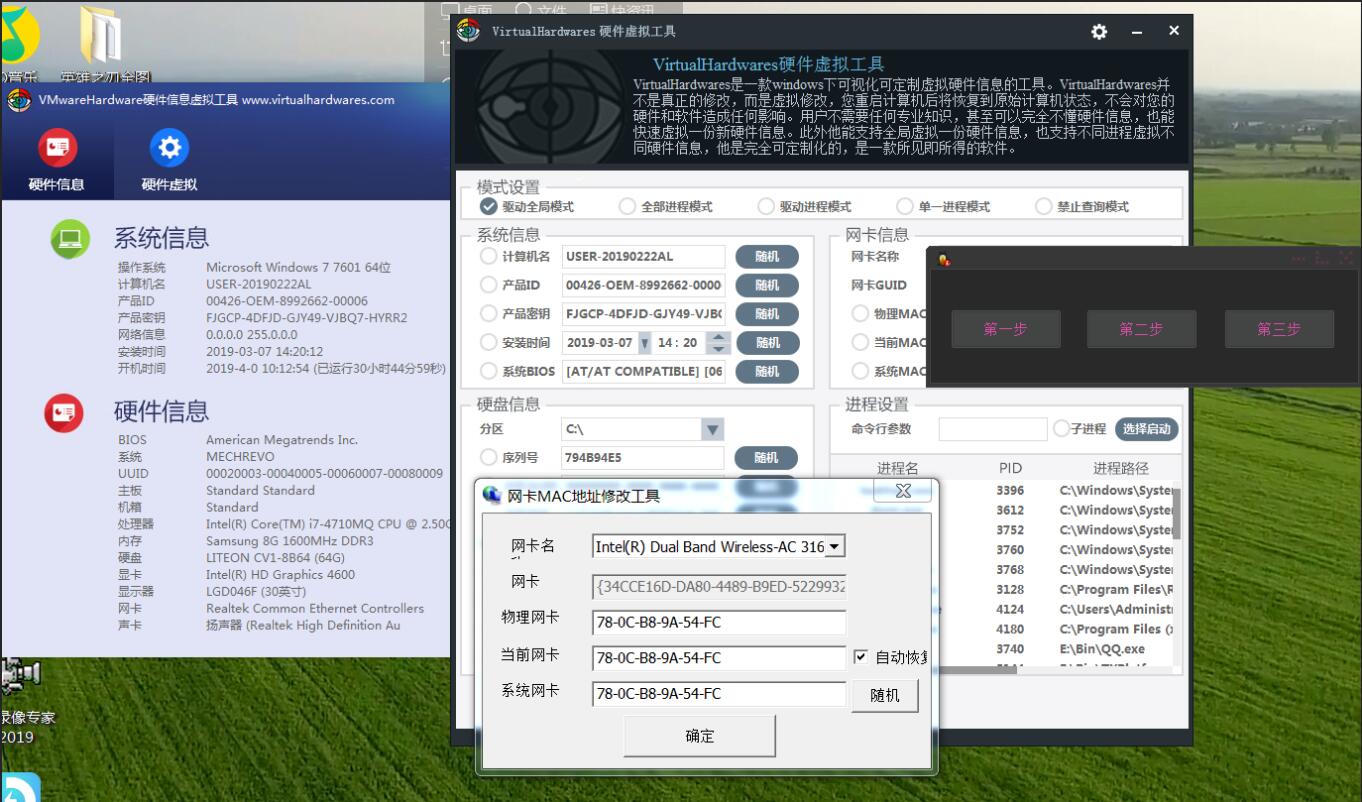Click the 第三步 button
1362x802 pixels.
tap(1279, 329)
